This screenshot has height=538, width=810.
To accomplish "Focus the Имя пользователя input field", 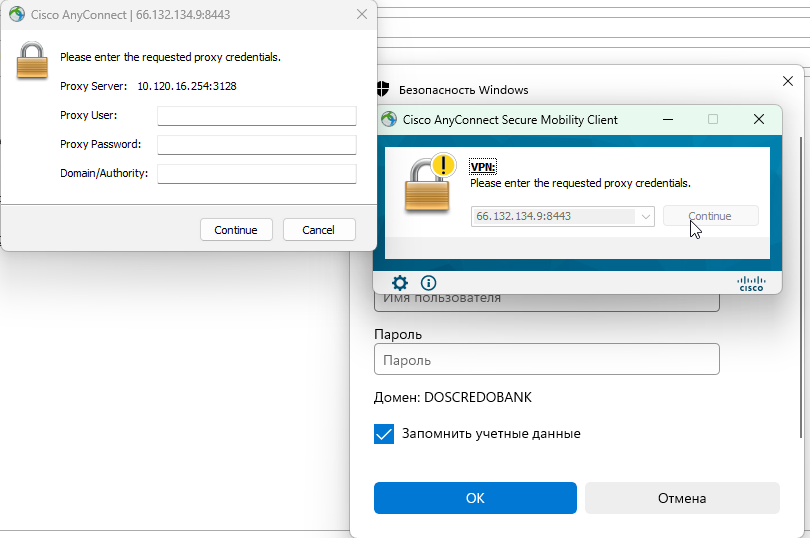I will (x=547, y=302).
